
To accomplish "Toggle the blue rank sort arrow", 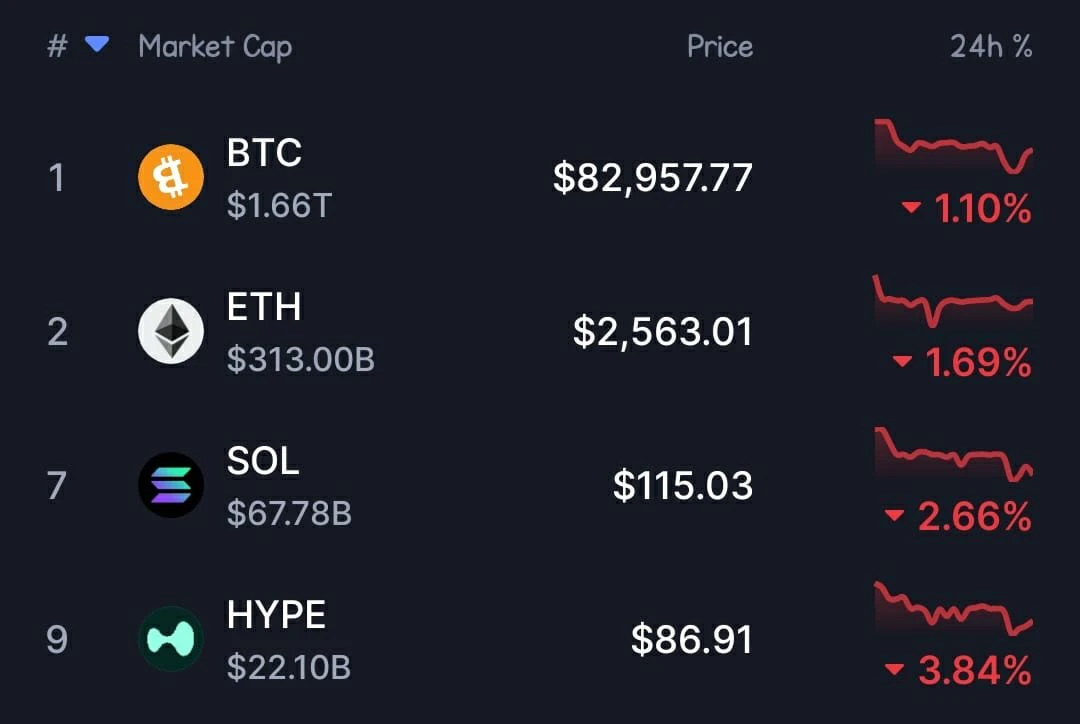I will point(96,45).
